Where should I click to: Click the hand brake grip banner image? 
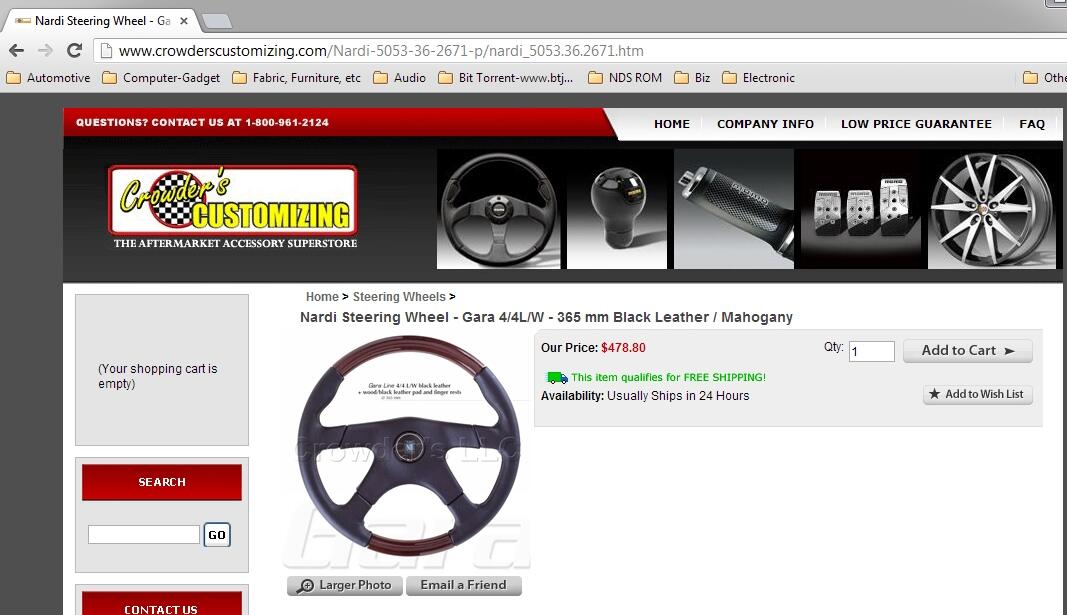(734, 209)
